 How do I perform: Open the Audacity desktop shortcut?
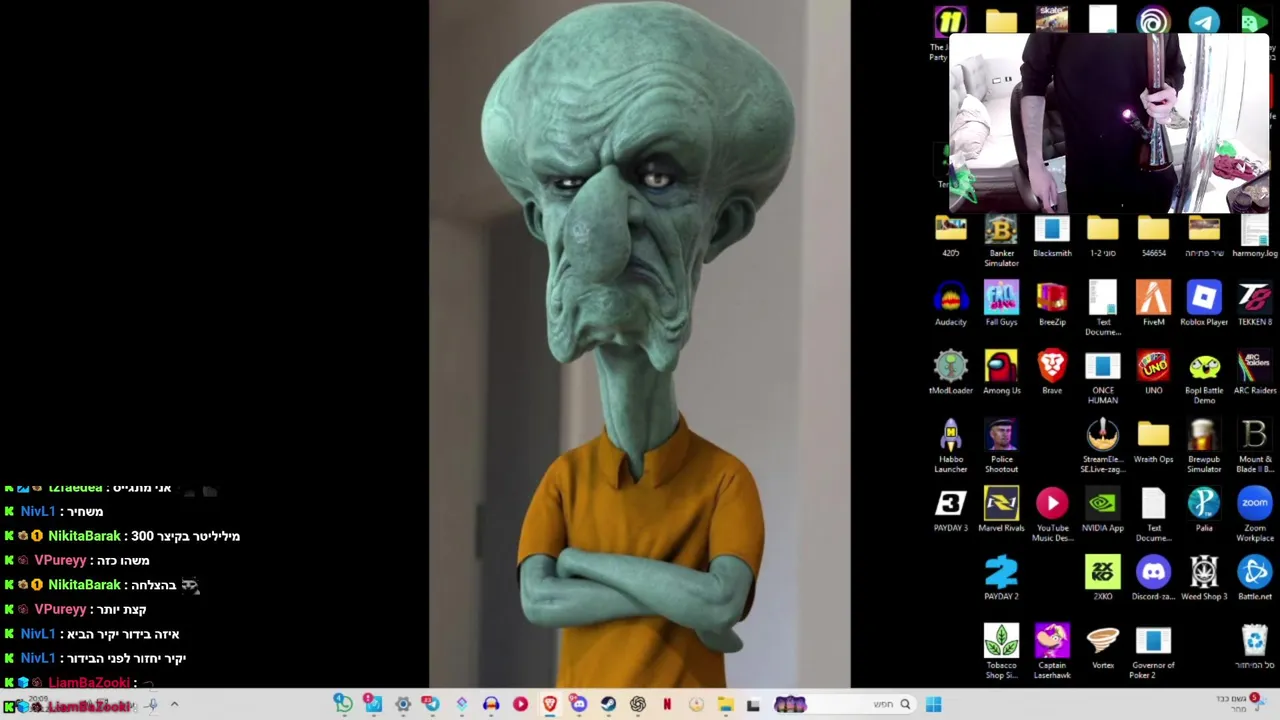[x=950, y=304]
